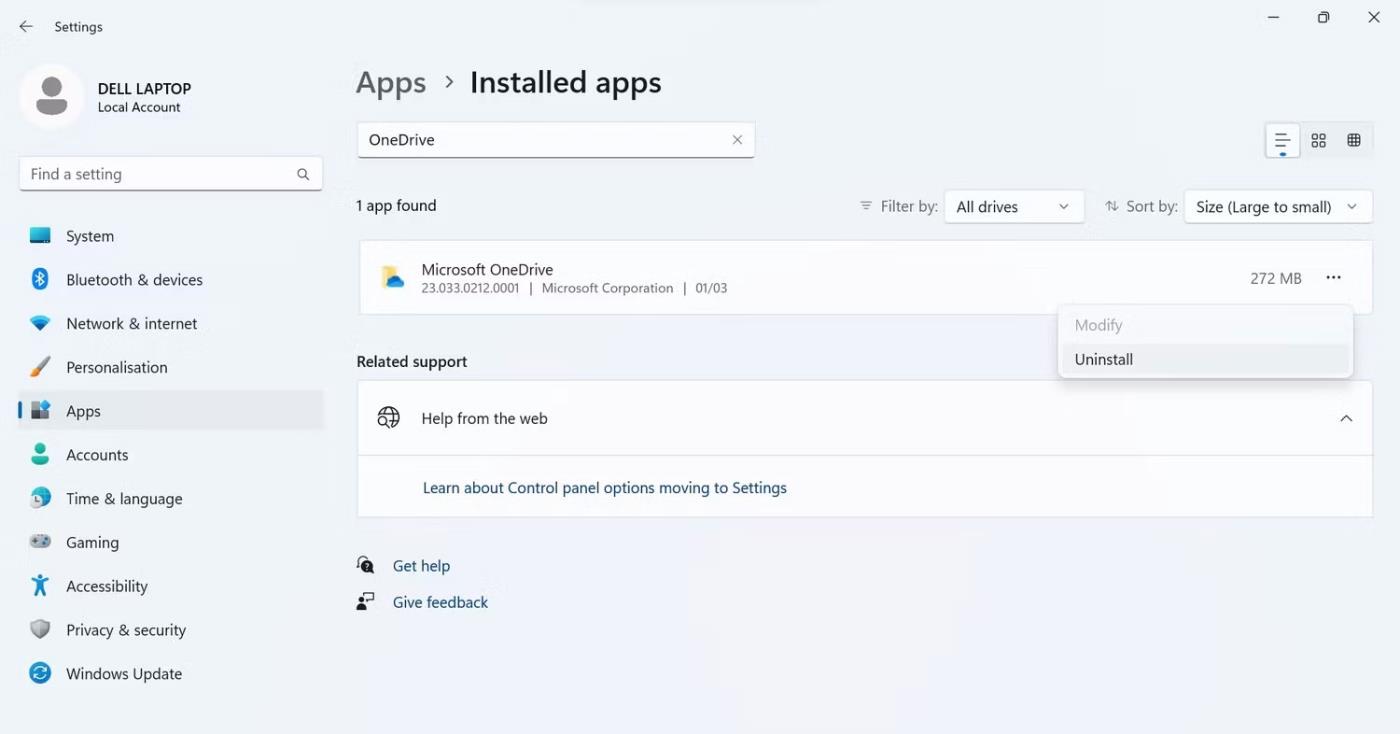Open Personalisation settings

tap(171, 367)
